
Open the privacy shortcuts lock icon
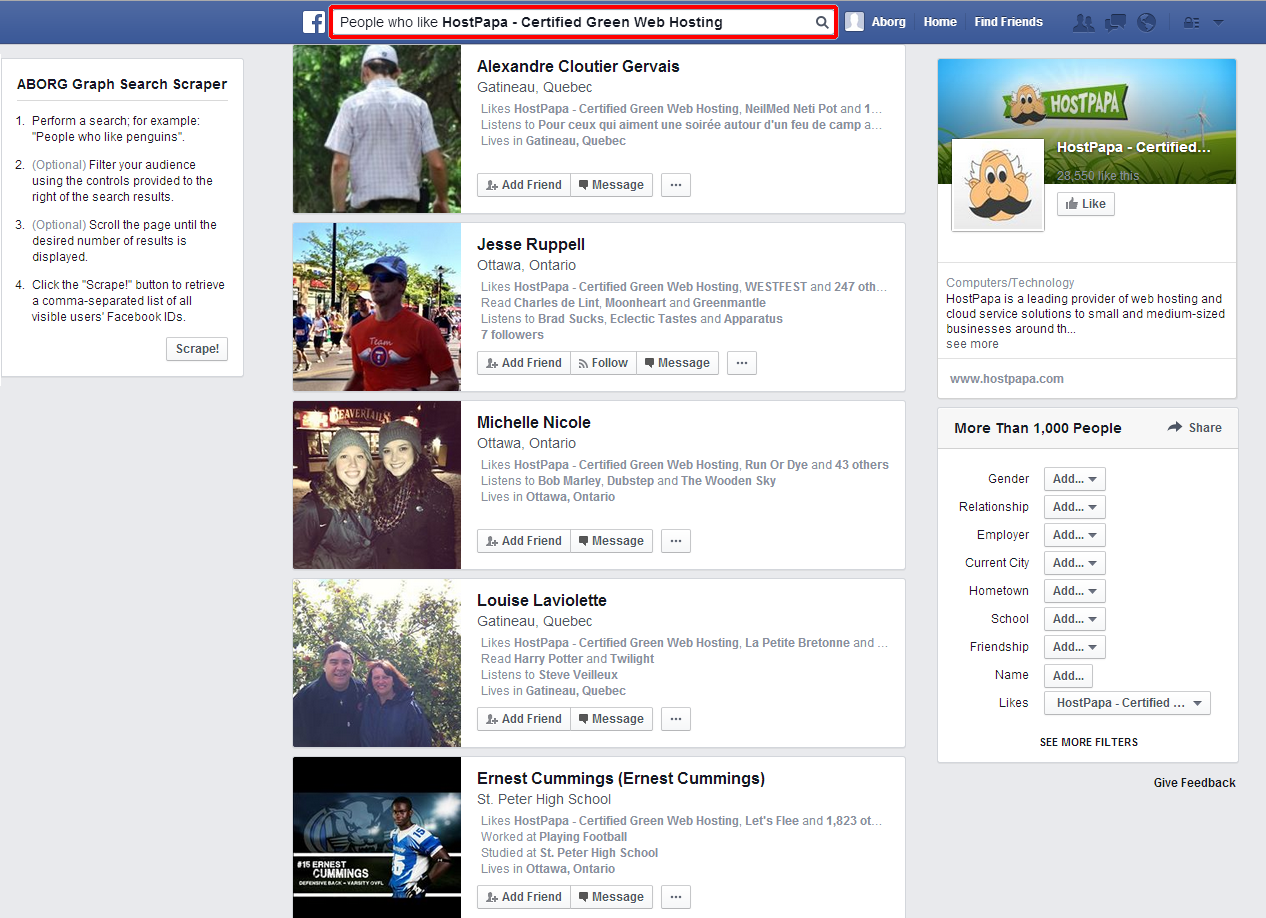(x=1191, y=22)
